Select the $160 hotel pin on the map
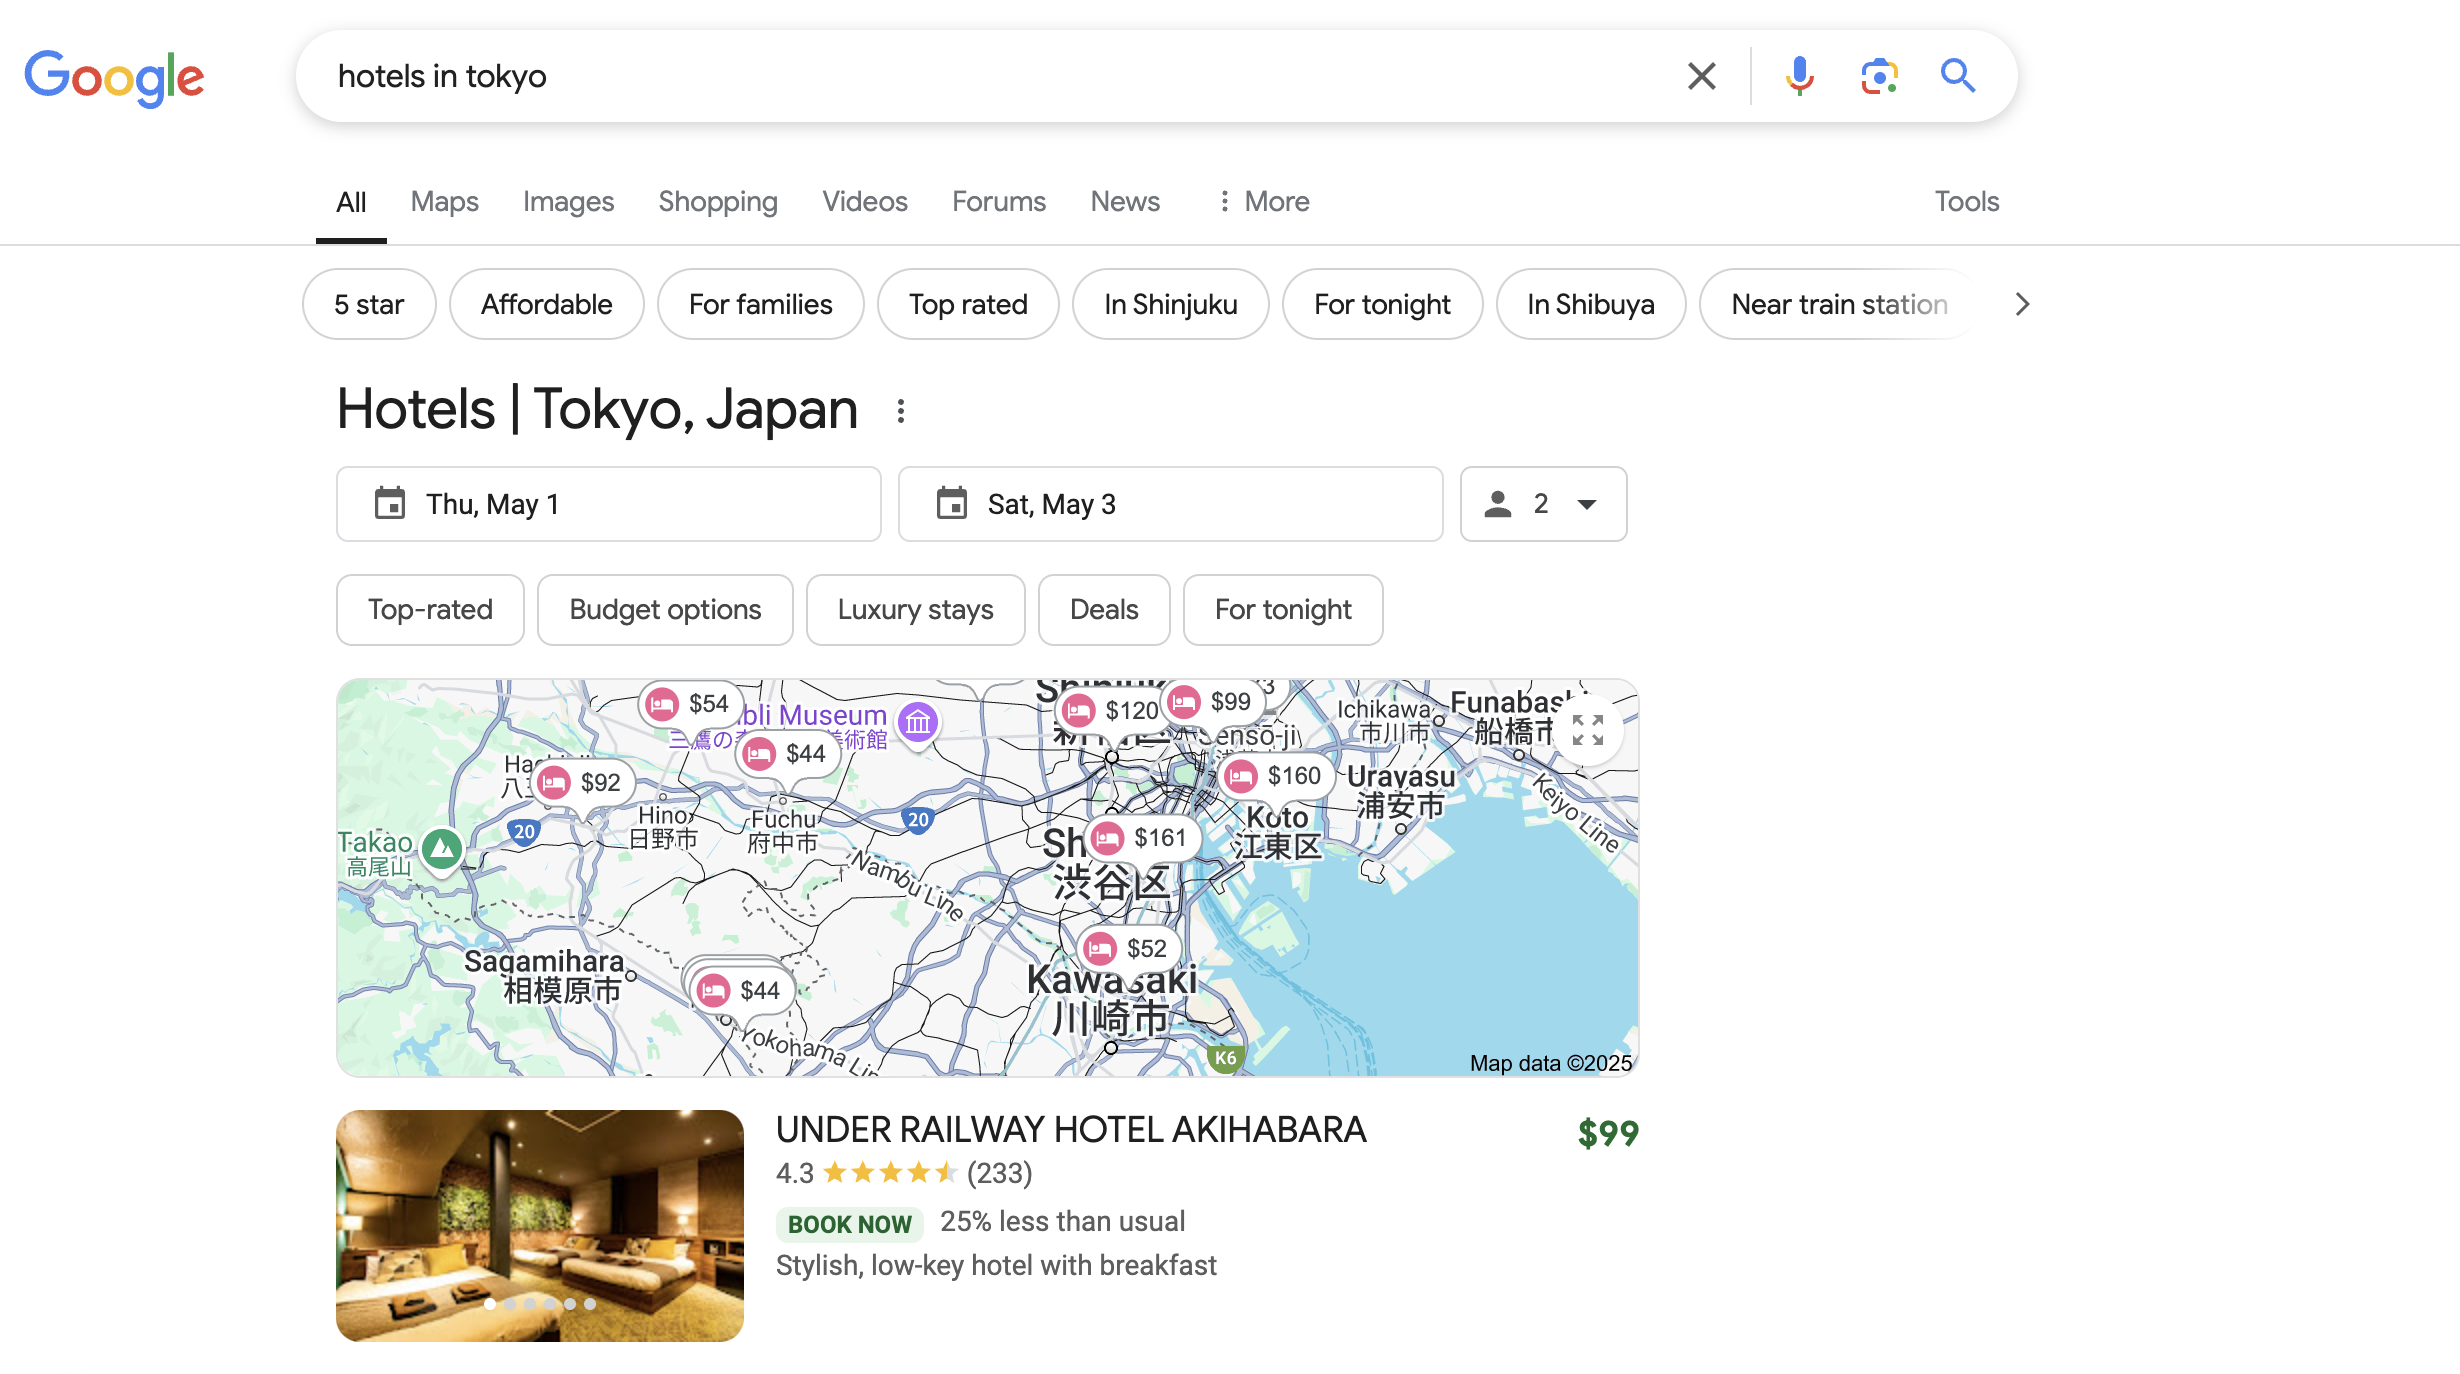Image resolution: width=2460 pixels, height=1374 pixels. 1276,776
